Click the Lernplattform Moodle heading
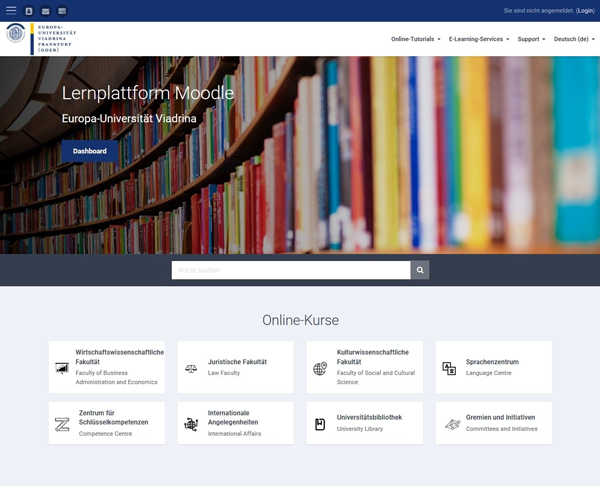This screenshot has height=486, width=600. tap(148, 93)
